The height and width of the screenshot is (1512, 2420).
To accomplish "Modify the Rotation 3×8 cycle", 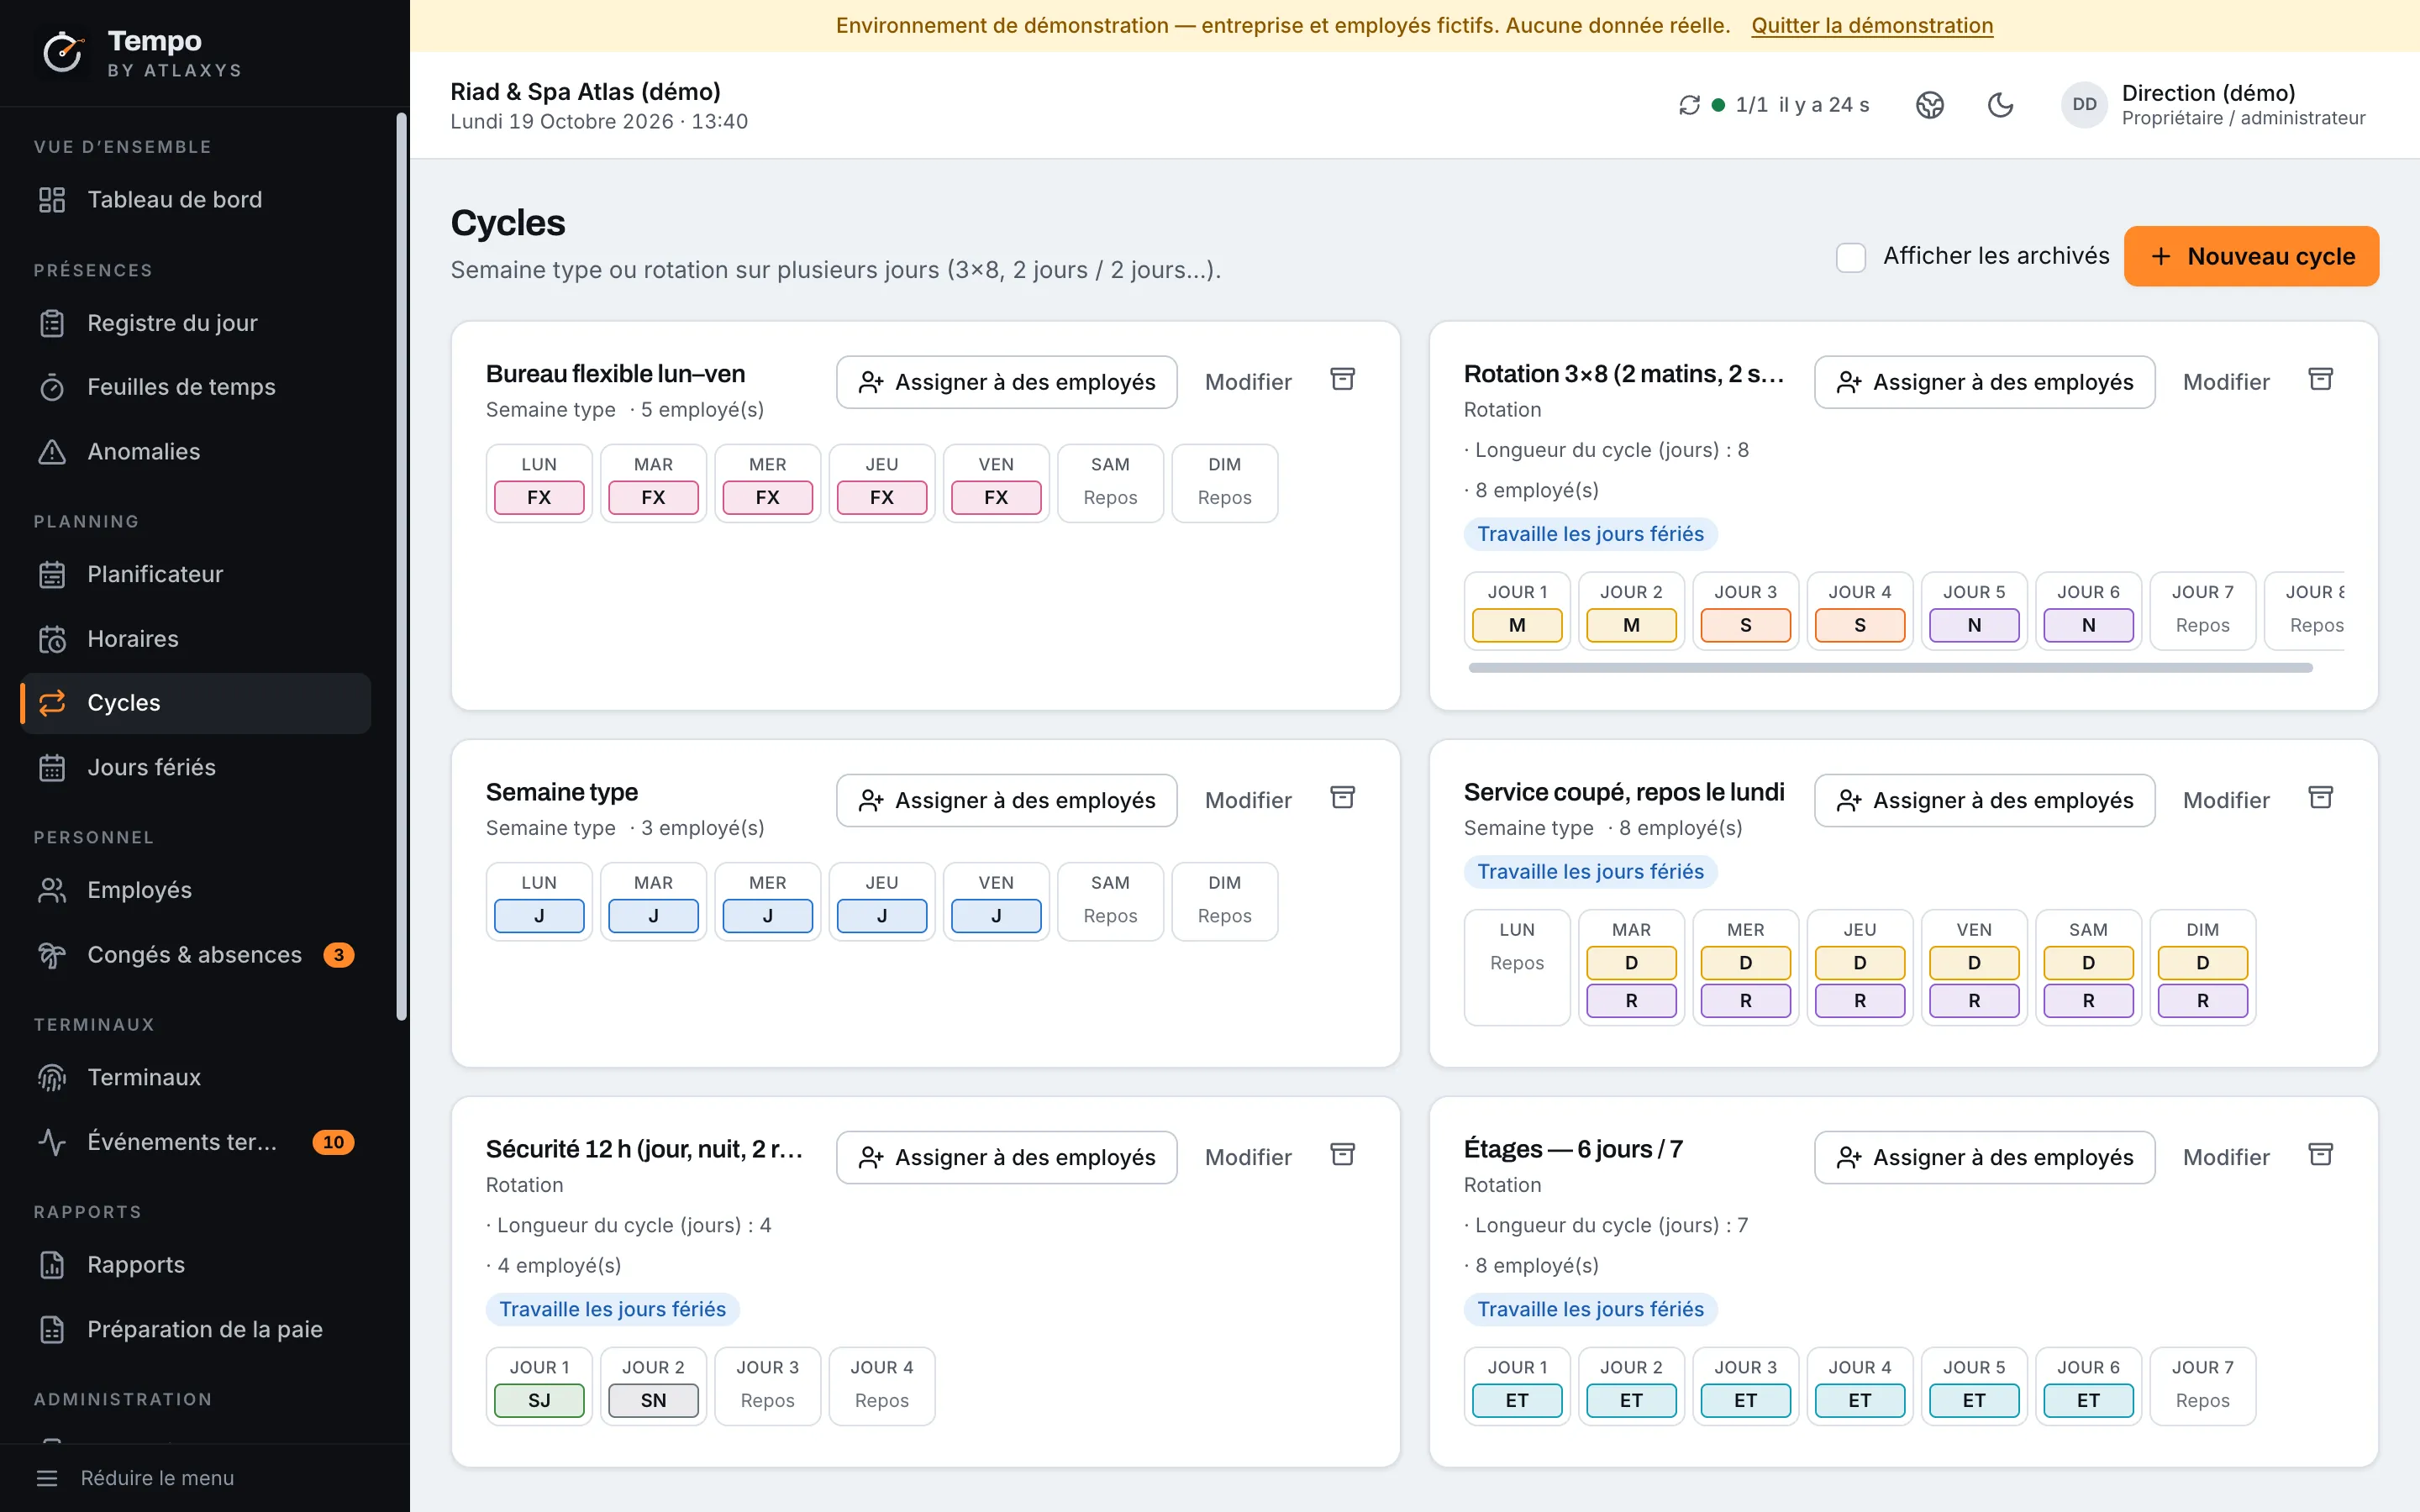I will [x=2226, y=382].
